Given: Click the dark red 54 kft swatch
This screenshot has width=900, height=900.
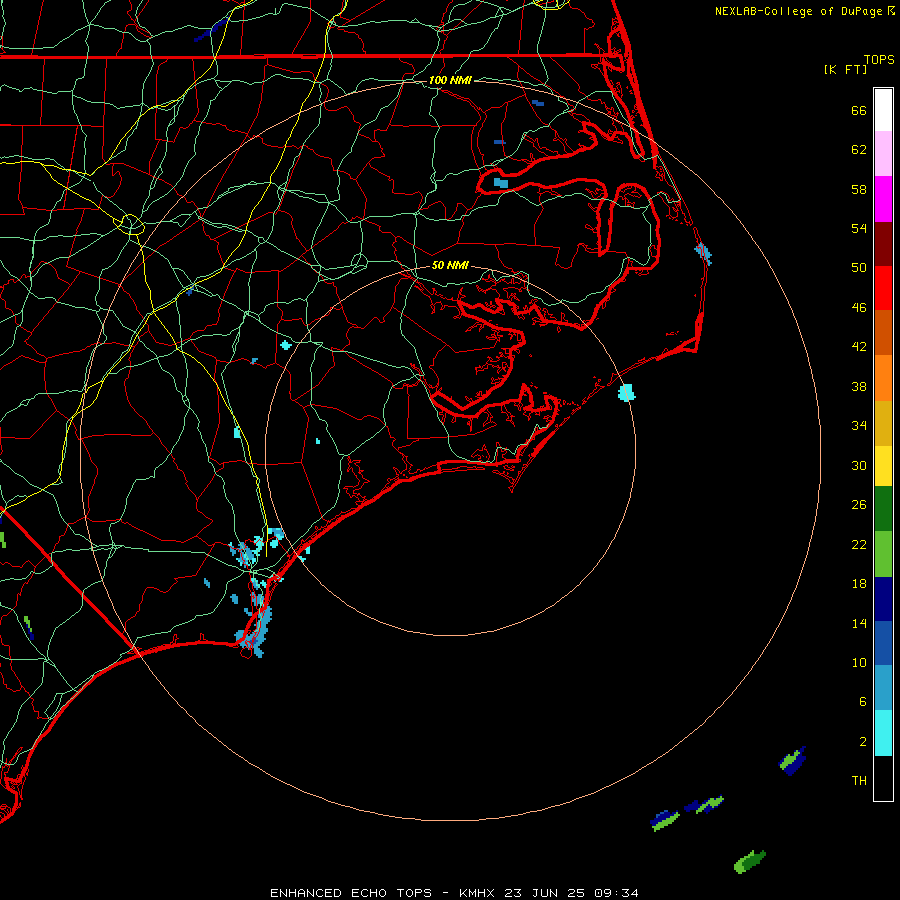Looking at the screenshot, I should pyautogui.click(x=883, y=244).
